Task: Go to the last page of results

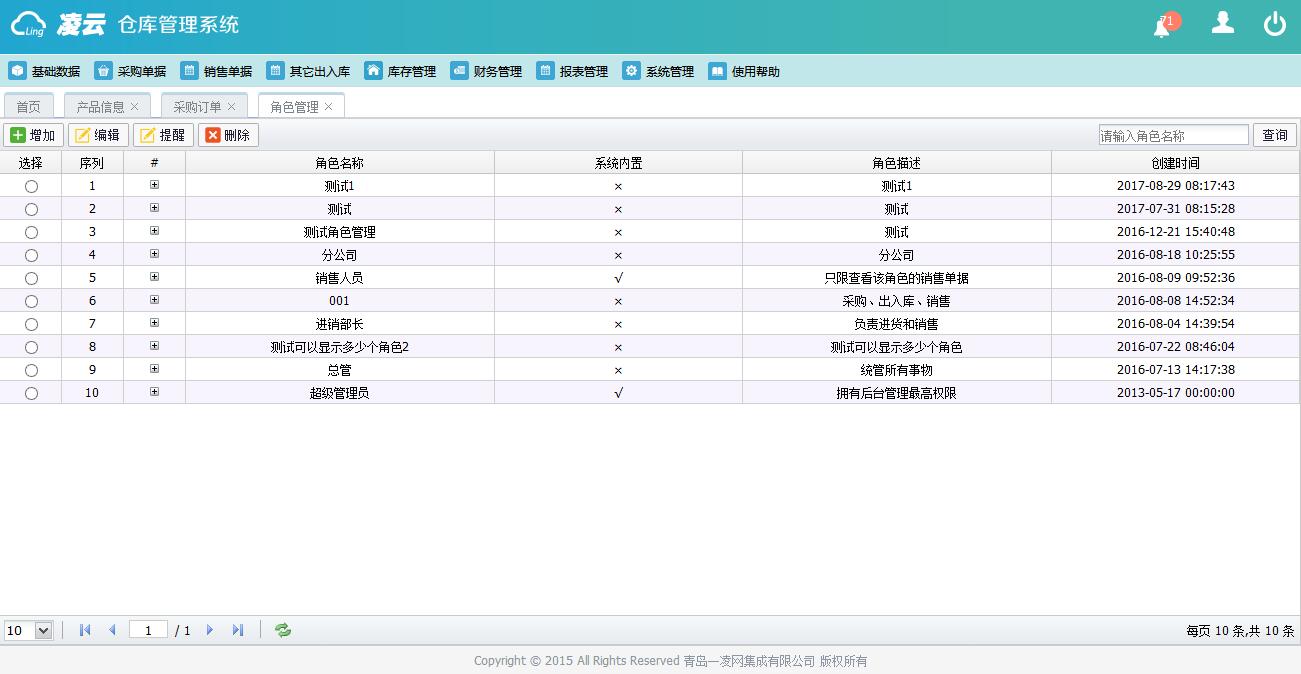Action: pos(238,630)
